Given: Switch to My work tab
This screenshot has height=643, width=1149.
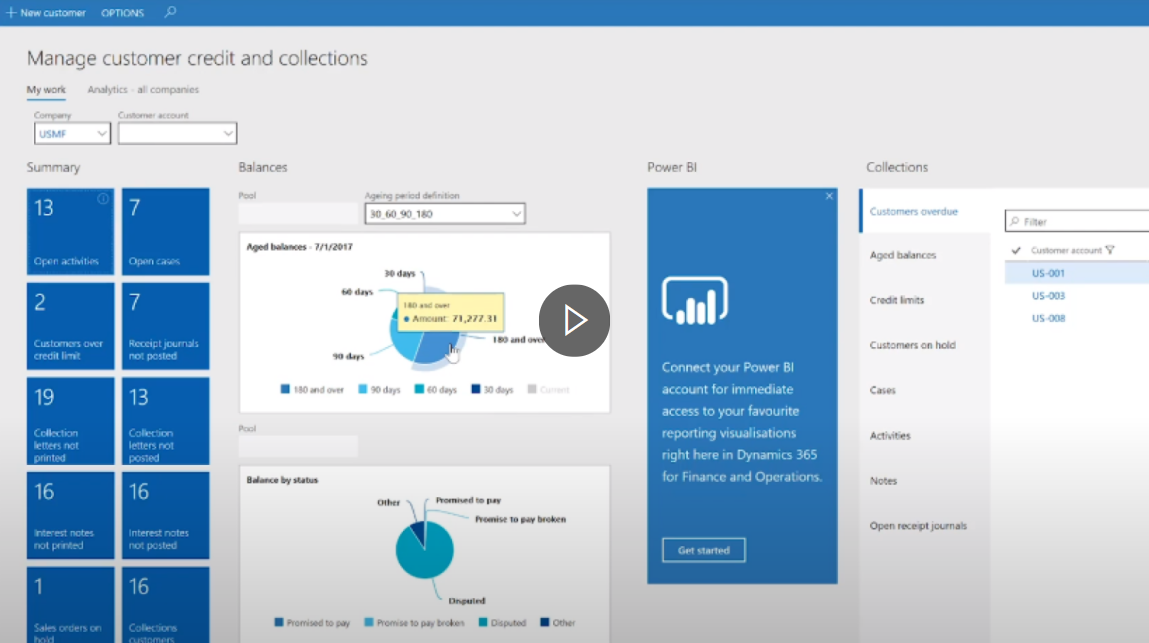Looking at the screenshot, I should tap(46, 89).
